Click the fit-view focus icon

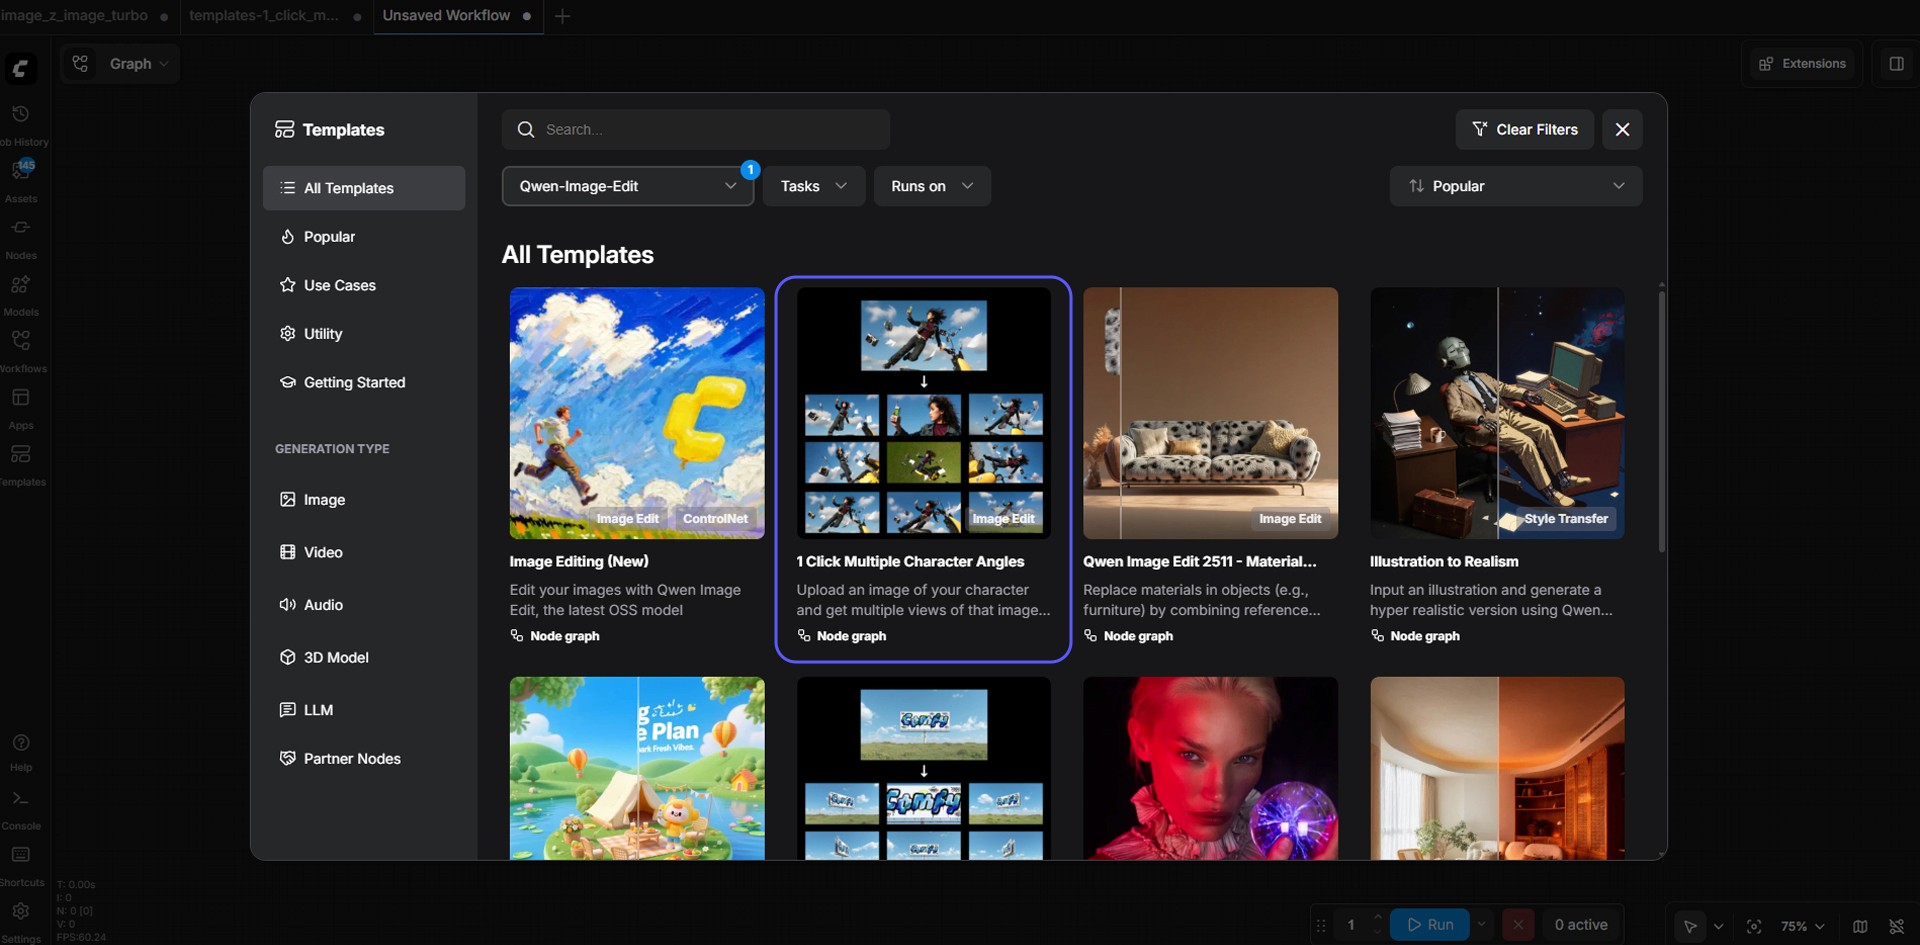pos(1754,927)
